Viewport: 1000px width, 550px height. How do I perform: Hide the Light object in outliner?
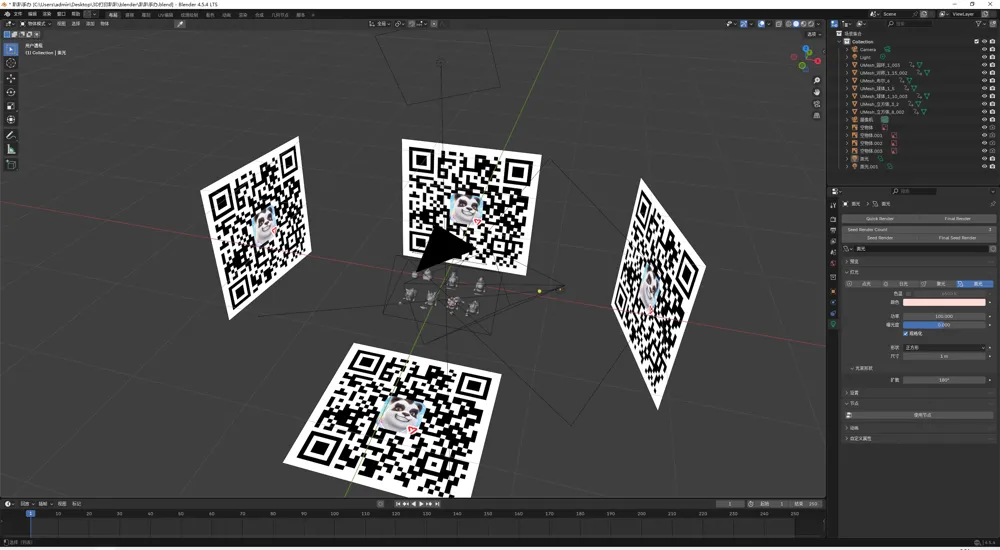[x=984, y=57]
